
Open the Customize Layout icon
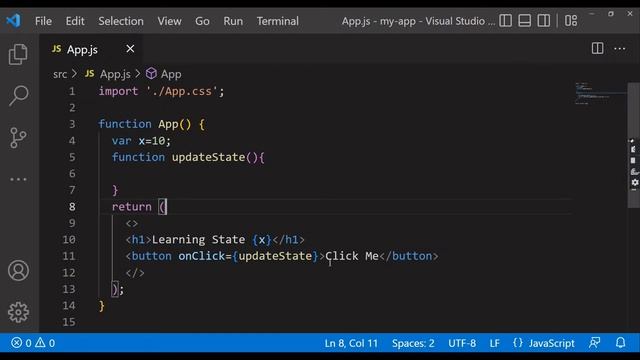[x=571, y=20]
